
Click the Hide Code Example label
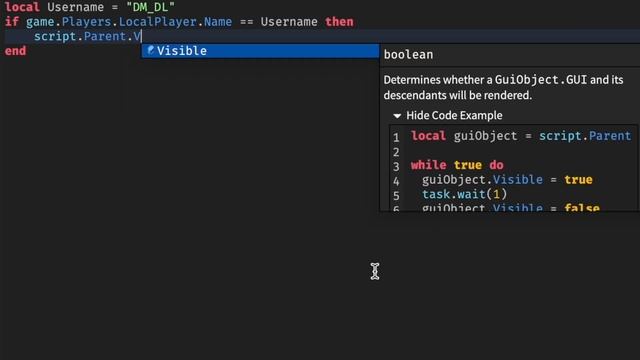click(x=454, y=116)
